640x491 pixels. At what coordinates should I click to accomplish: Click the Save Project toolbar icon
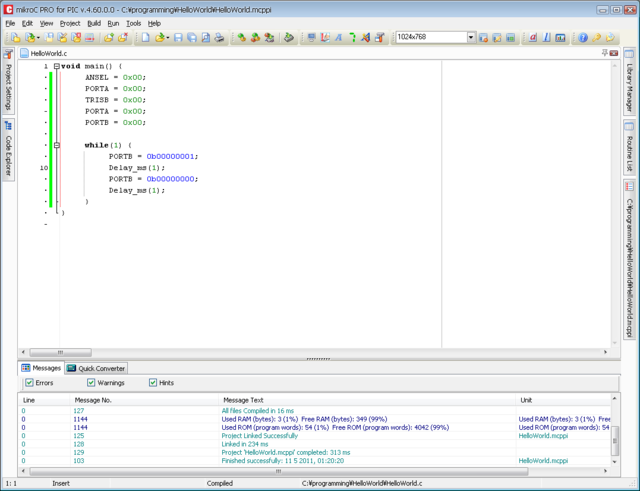(x=49, y=38)
